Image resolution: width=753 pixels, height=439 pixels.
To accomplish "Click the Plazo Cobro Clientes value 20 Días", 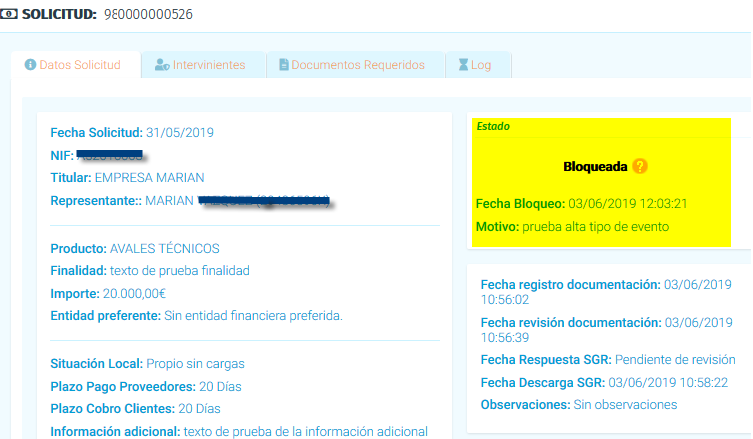I will (x=199, y=409).
